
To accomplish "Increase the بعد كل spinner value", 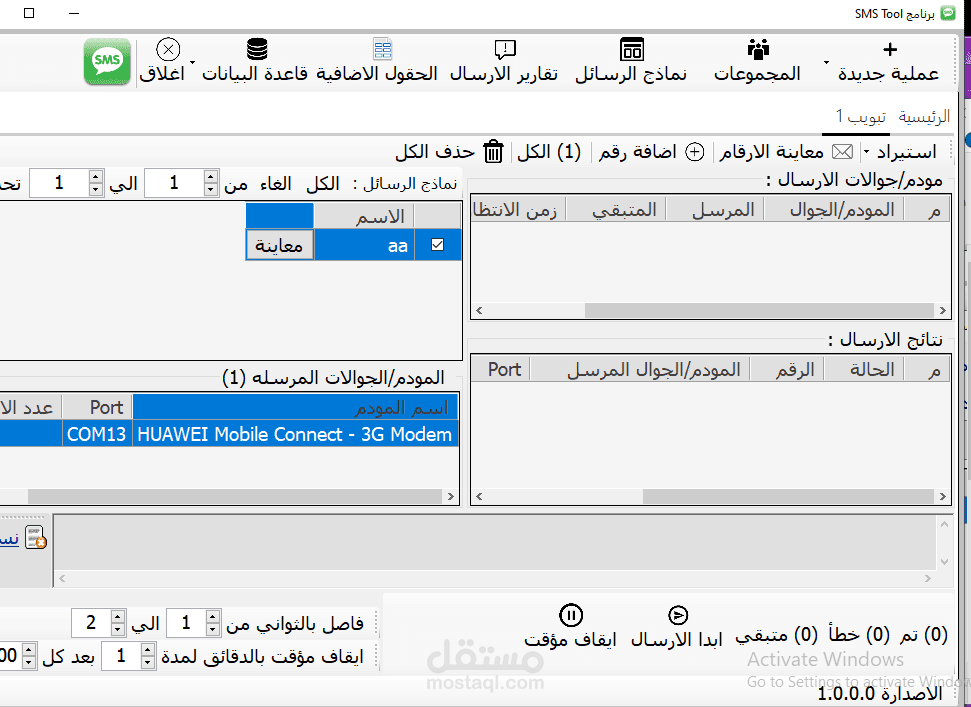I will [x=28, y=649].
